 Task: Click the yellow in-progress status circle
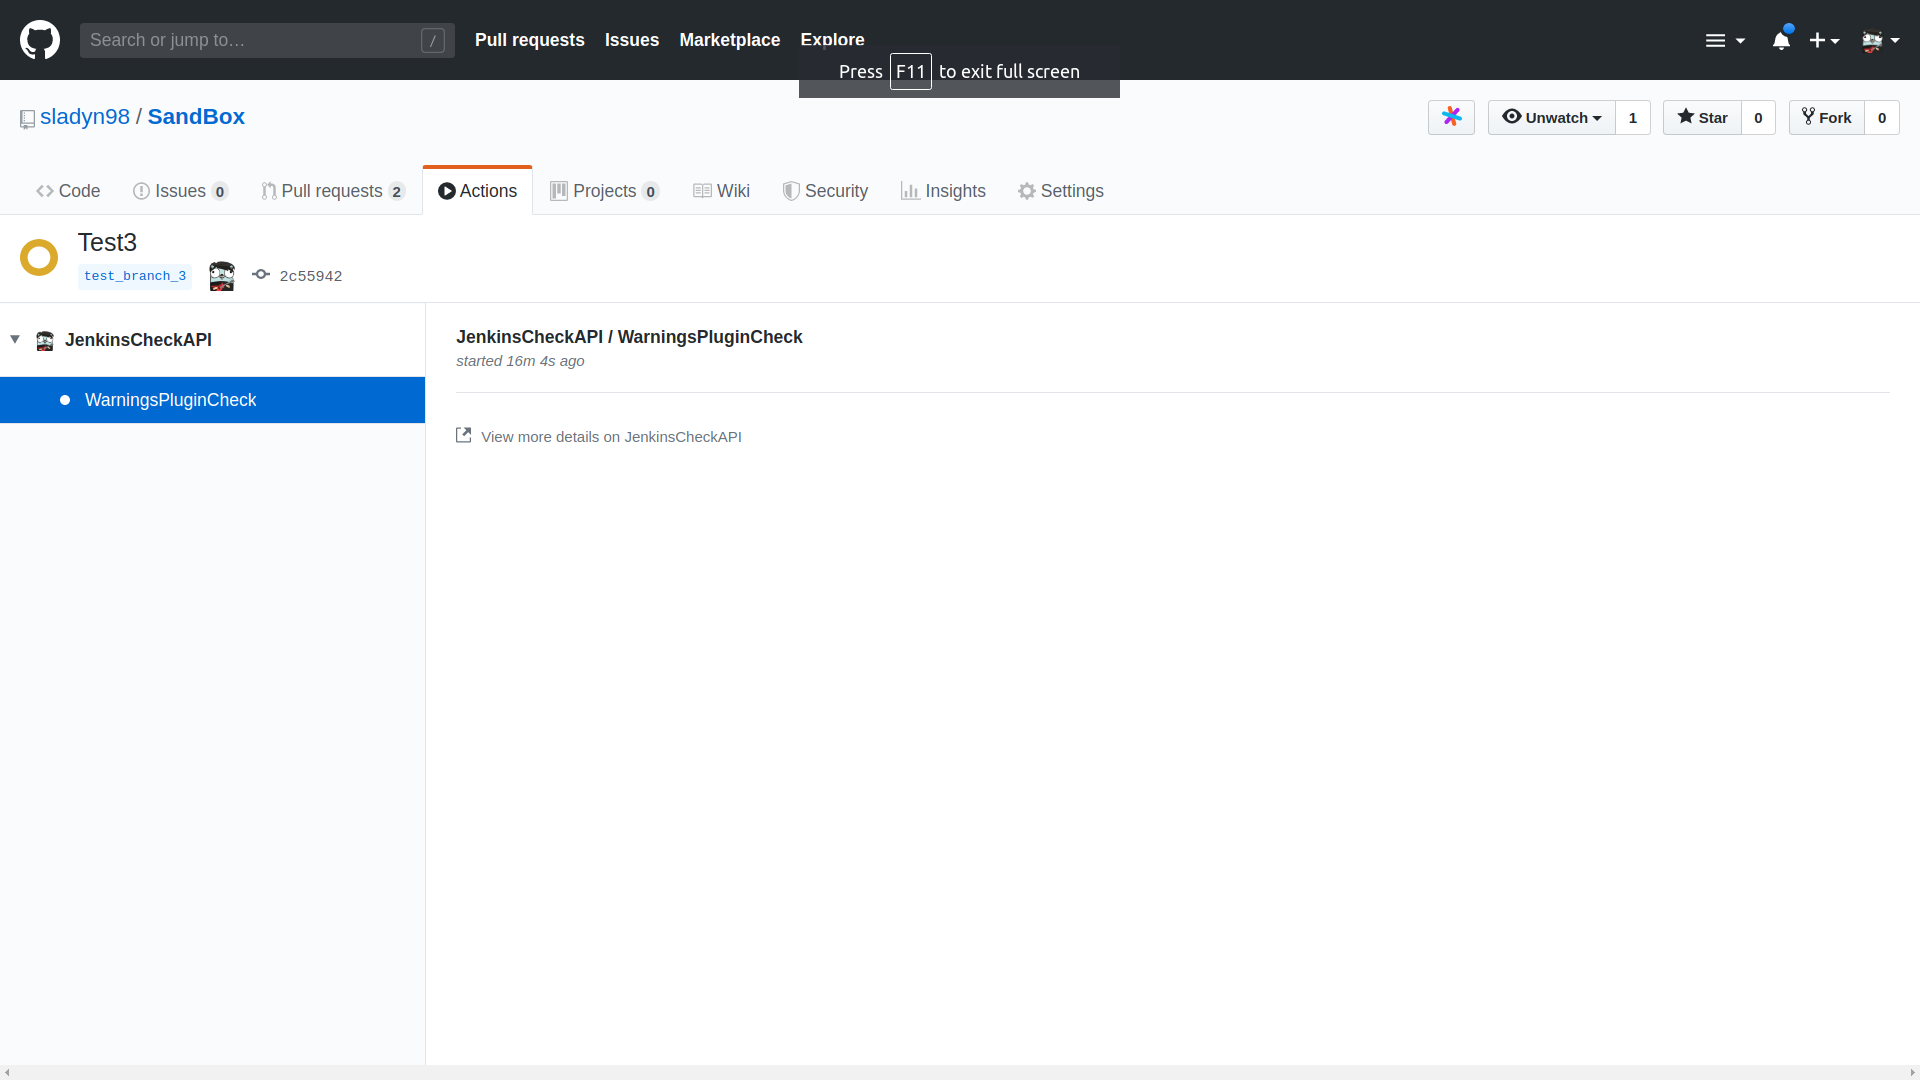(x=39, y=257)
